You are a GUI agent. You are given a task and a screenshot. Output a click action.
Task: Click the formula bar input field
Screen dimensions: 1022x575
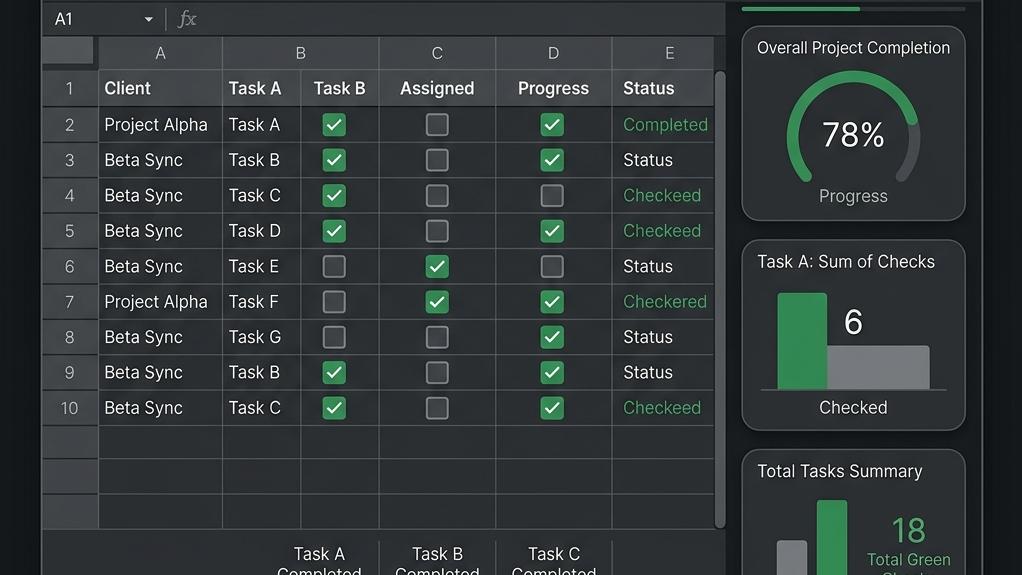461,19
